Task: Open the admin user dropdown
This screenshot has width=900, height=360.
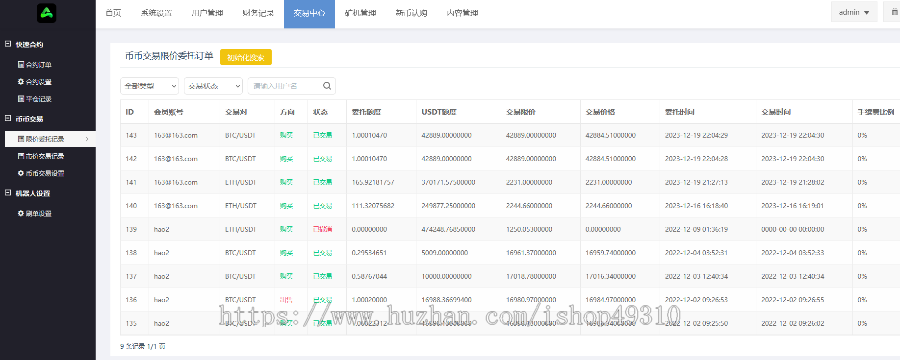Action: 854,12
